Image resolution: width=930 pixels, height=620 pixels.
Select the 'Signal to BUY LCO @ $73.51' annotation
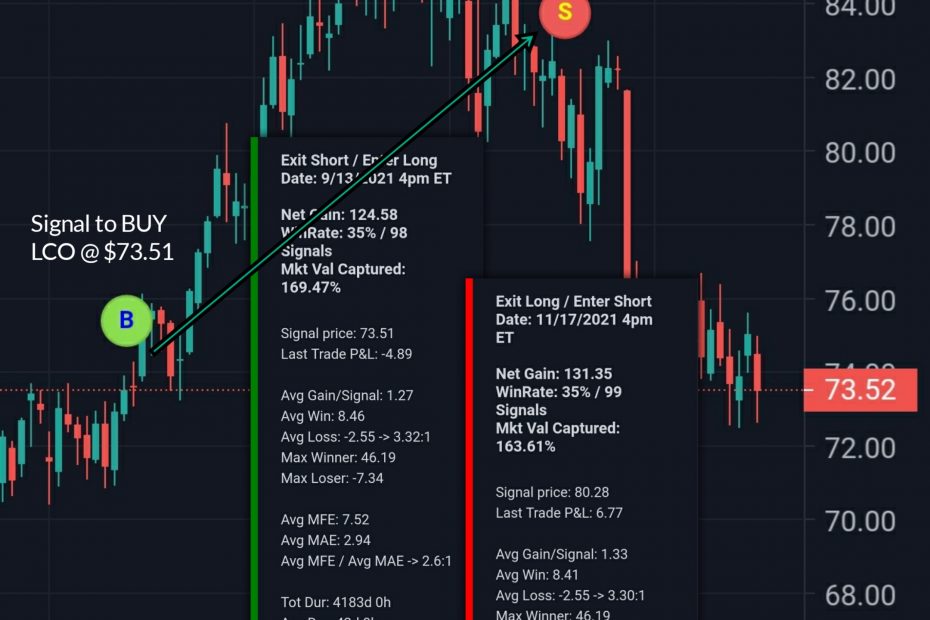click(x=102, y=237)
